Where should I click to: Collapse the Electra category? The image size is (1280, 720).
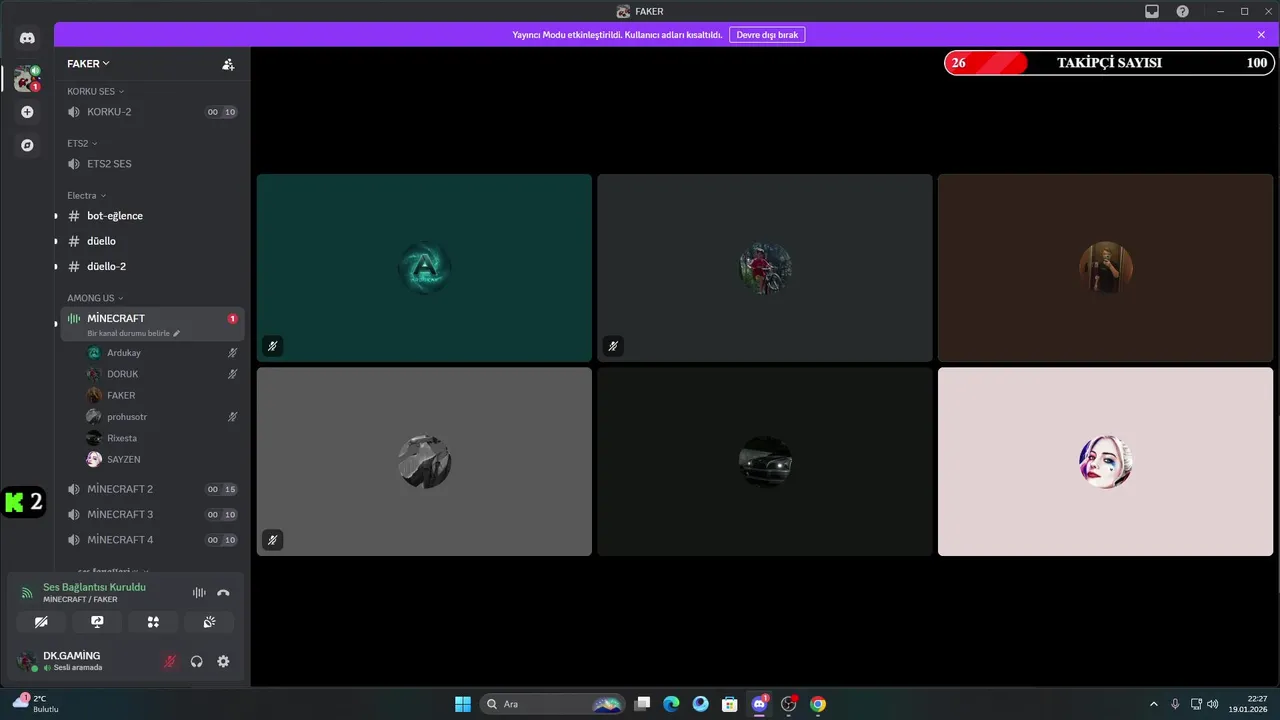[86, 195]
